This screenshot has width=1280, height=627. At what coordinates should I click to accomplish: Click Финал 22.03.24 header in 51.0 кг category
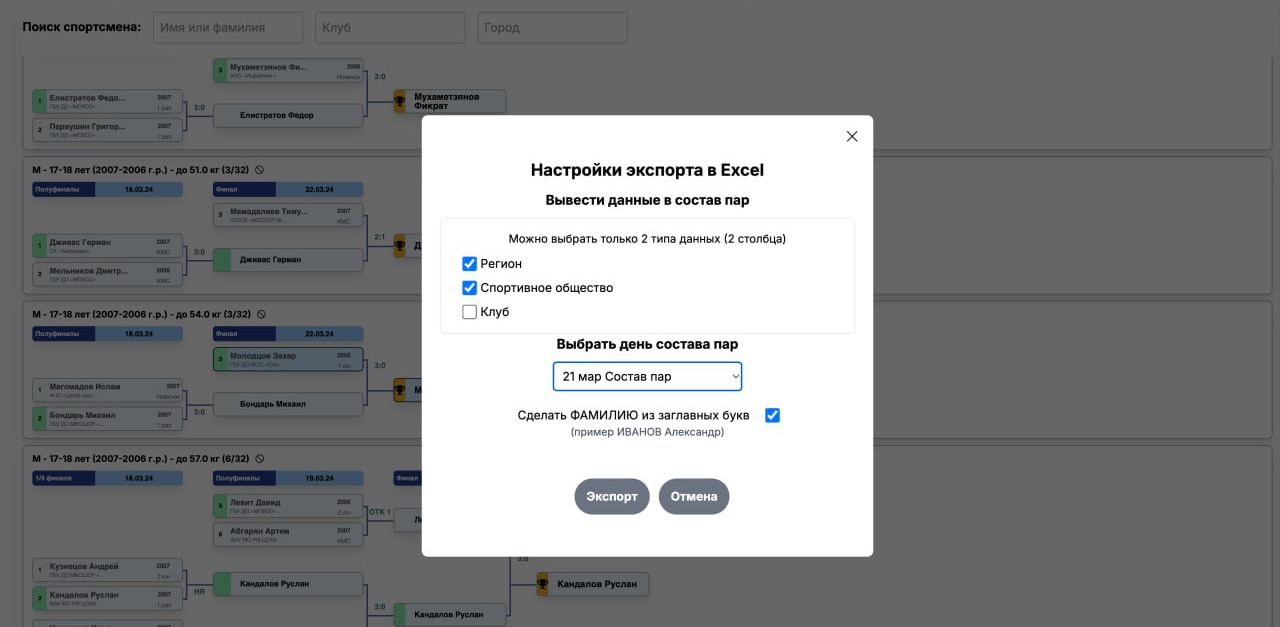click(288, 189)
